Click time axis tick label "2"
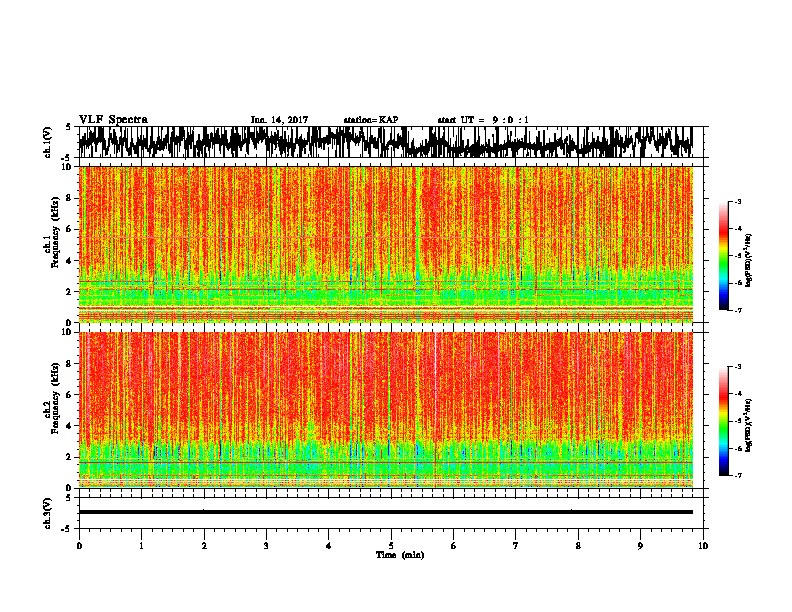 [x=204, y=546]
